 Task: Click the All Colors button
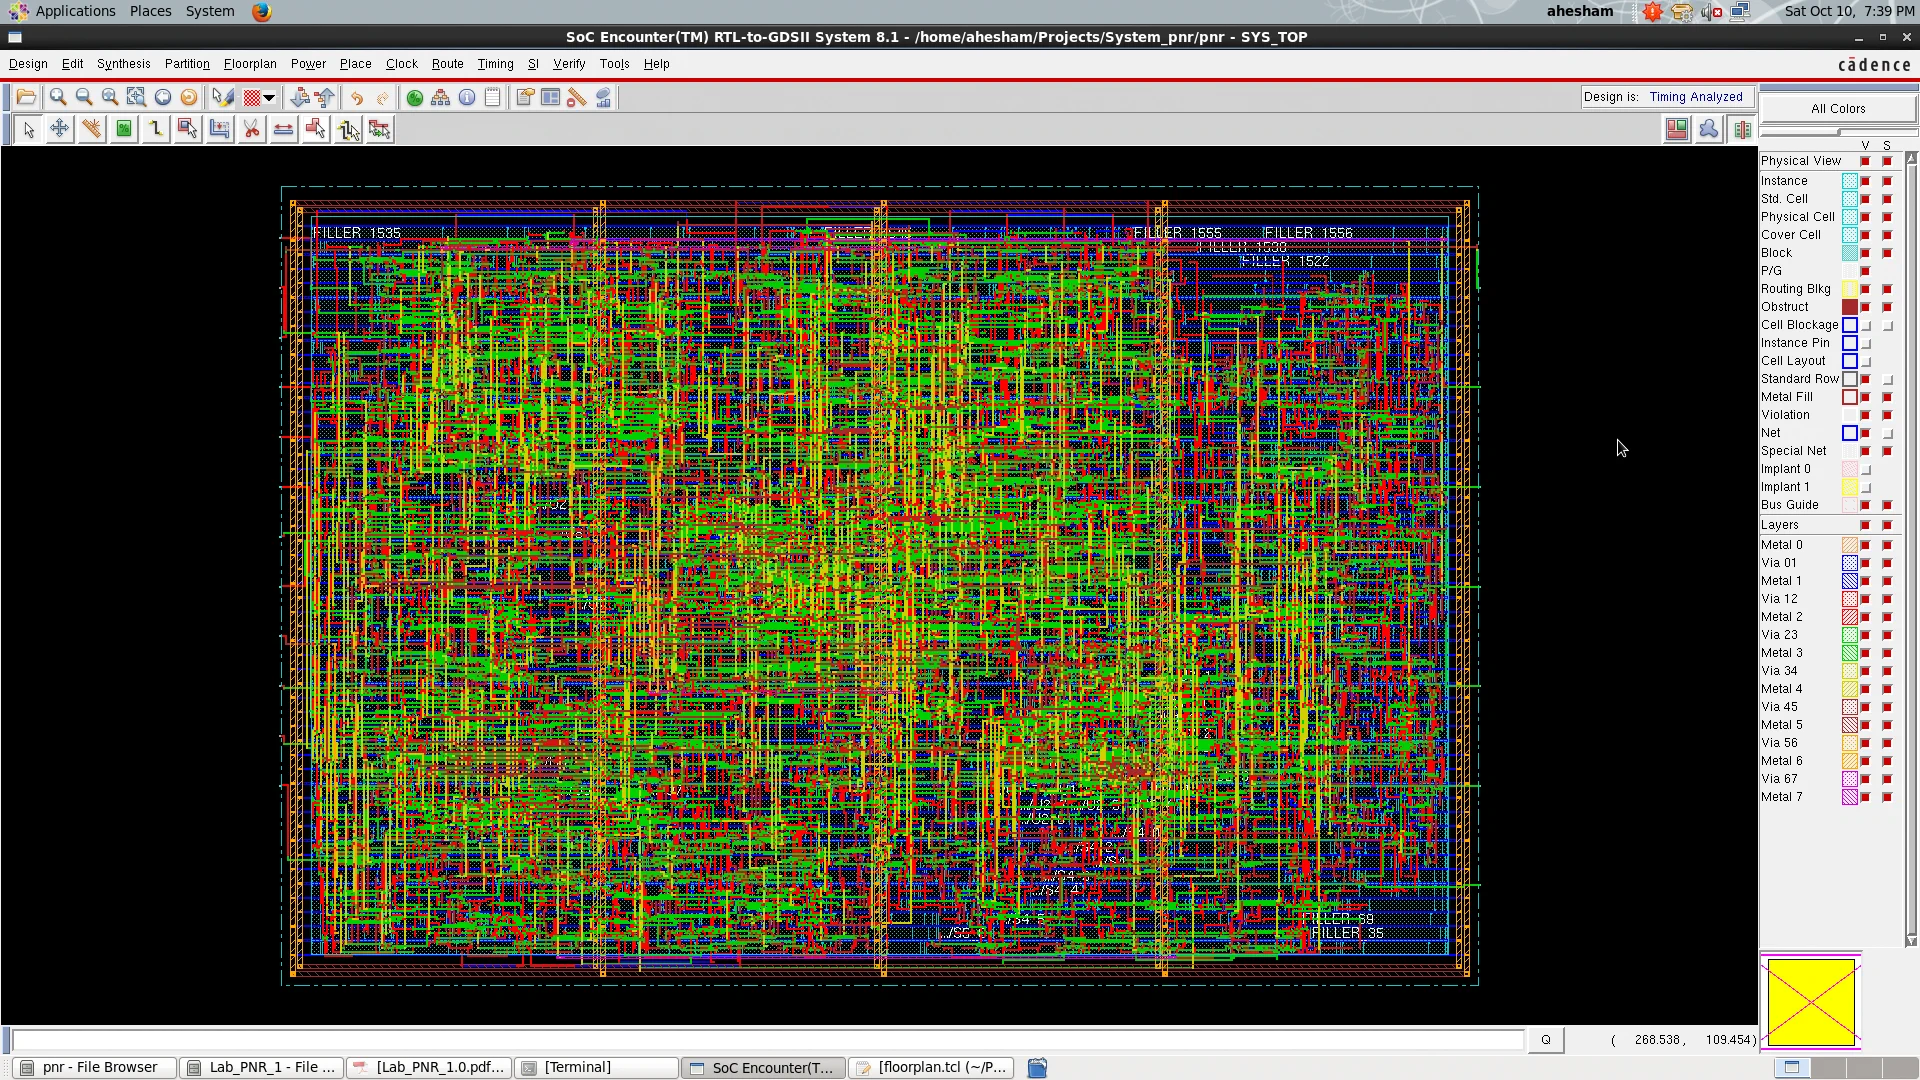(1838, 109)
